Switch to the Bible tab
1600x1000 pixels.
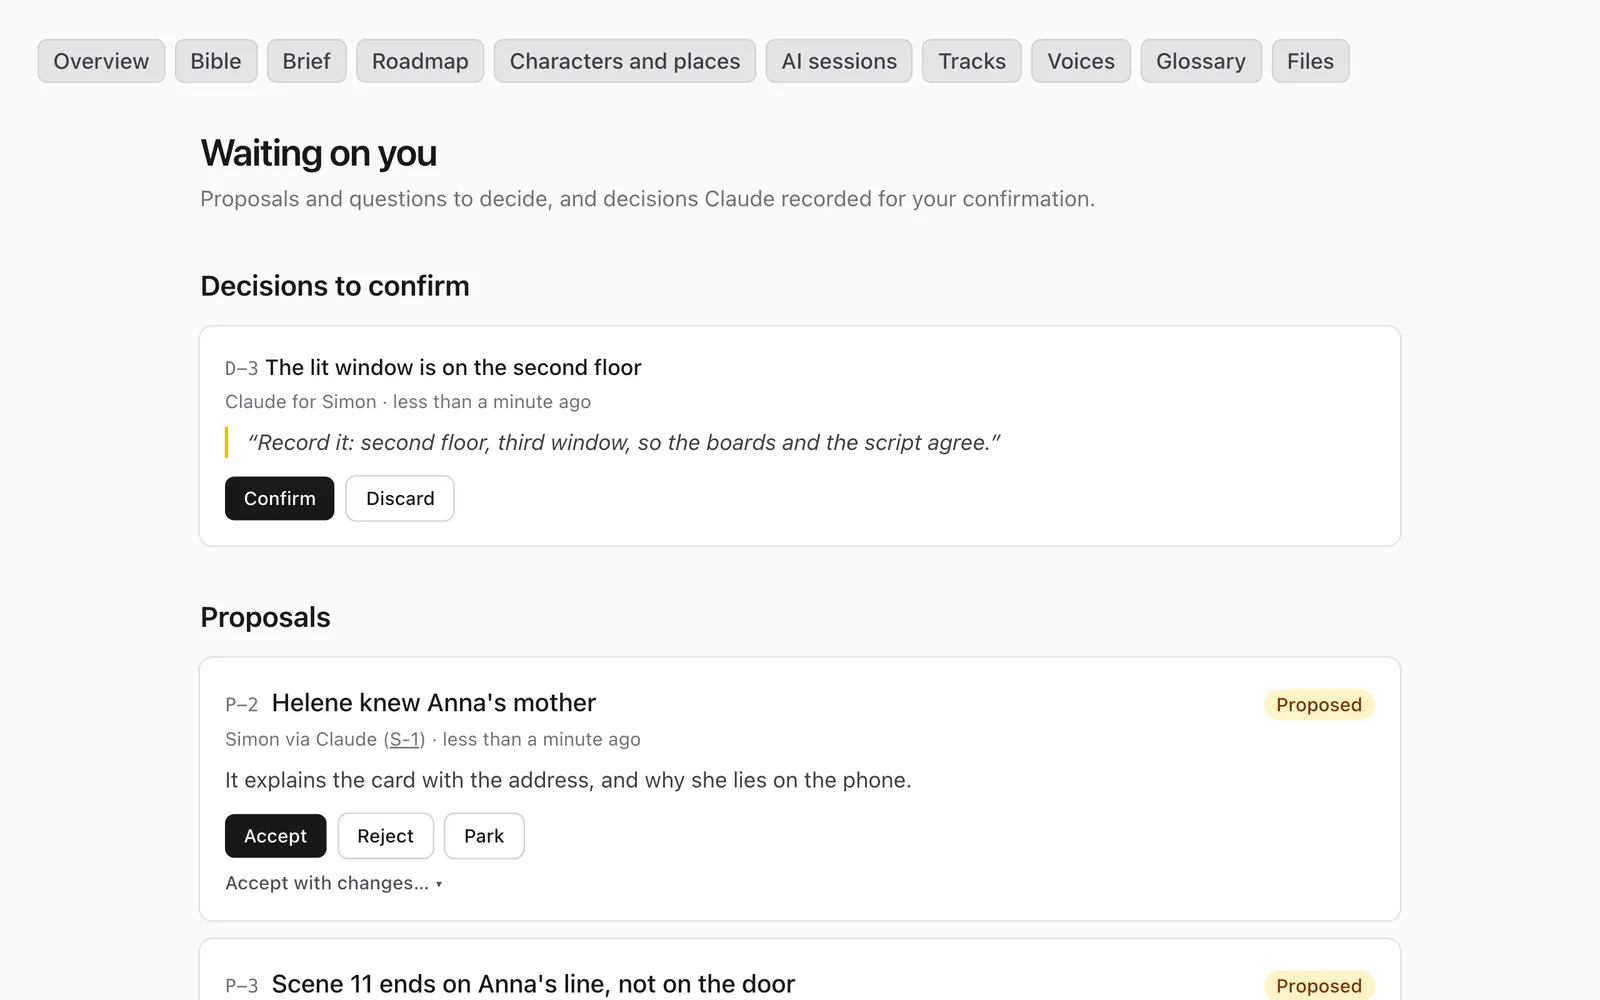[216, 61]
